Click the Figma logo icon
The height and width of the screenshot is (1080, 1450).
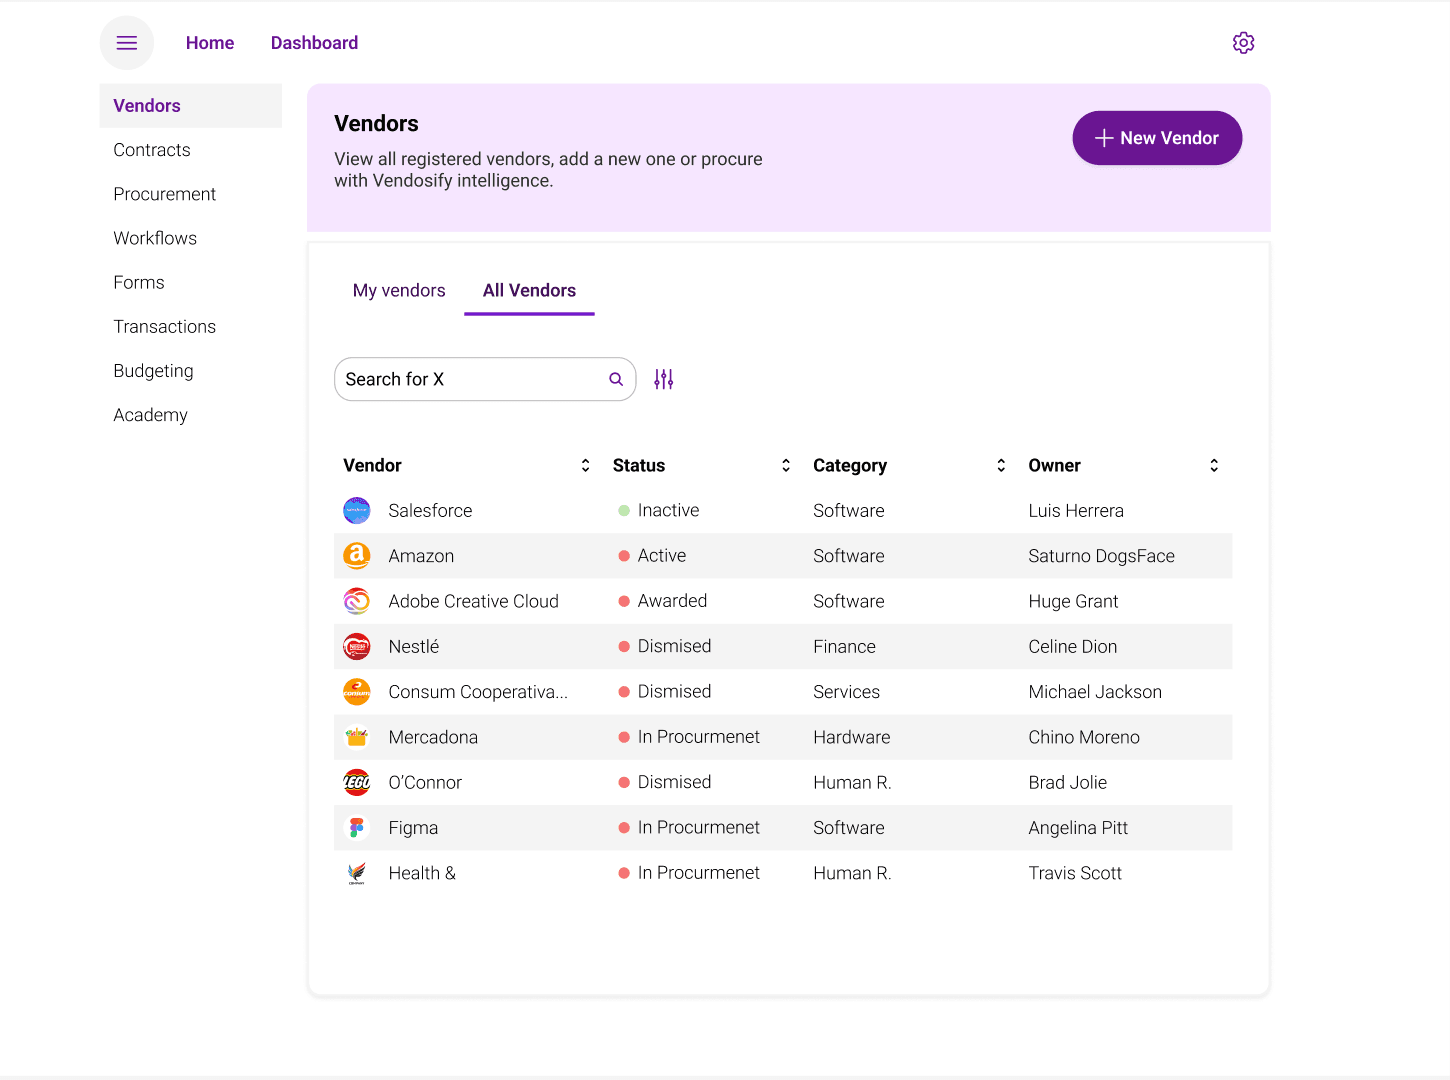click(x=357, y=828)
